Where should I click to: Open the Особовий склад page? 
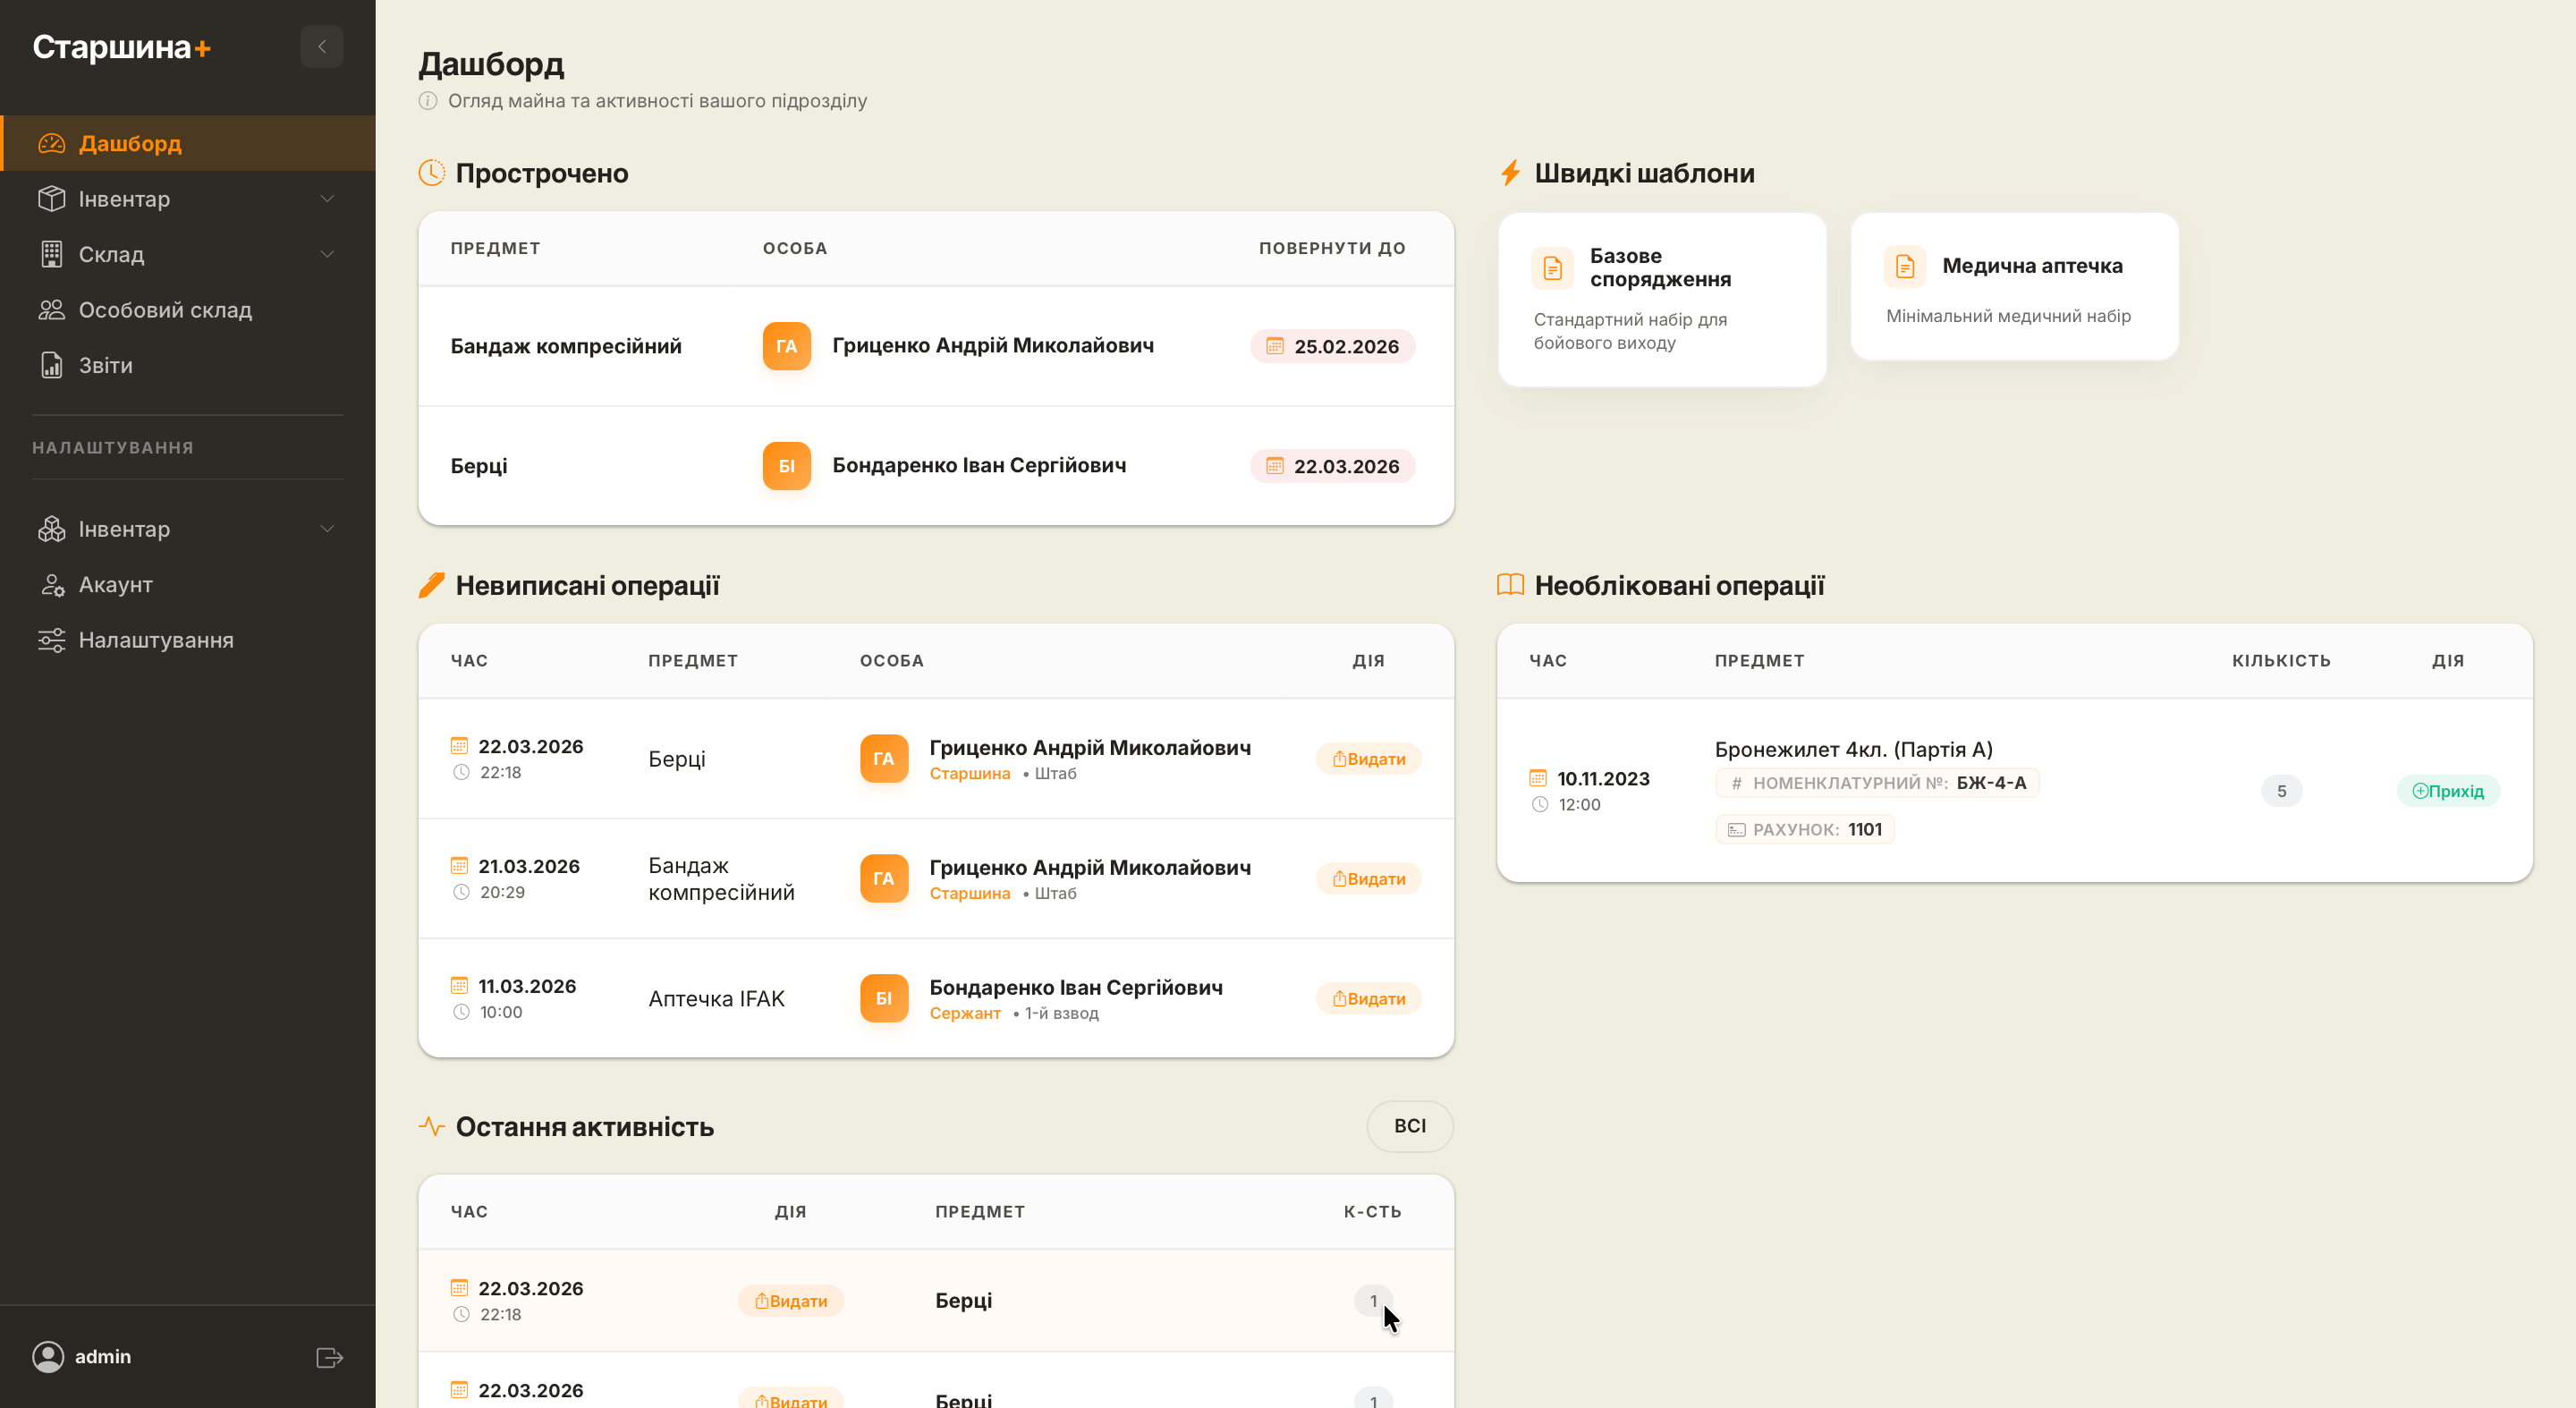(x=165, y=310)
